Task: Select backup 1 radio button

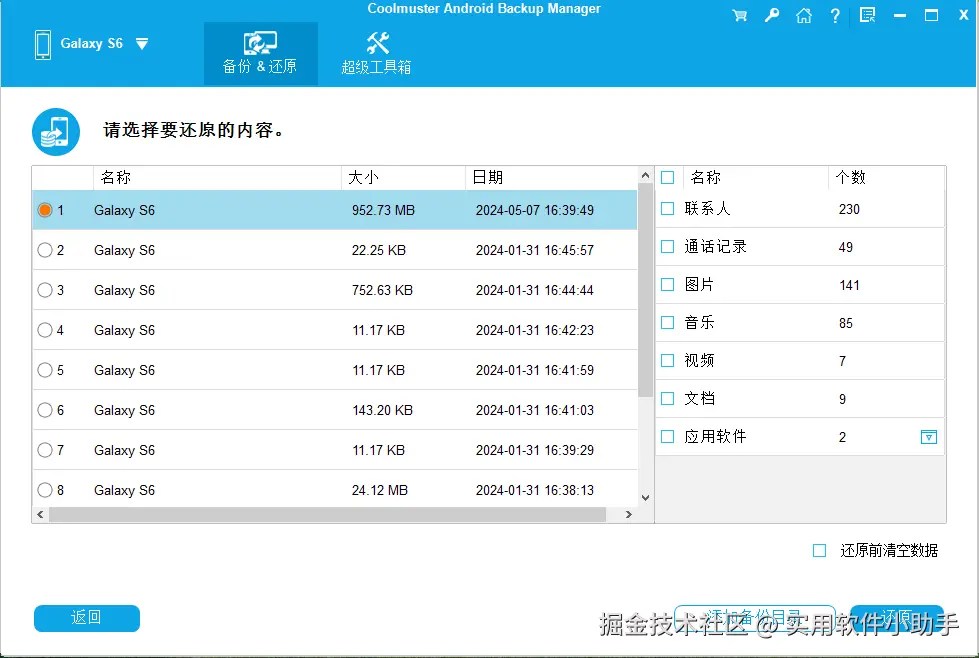Action: coord(45,210)
